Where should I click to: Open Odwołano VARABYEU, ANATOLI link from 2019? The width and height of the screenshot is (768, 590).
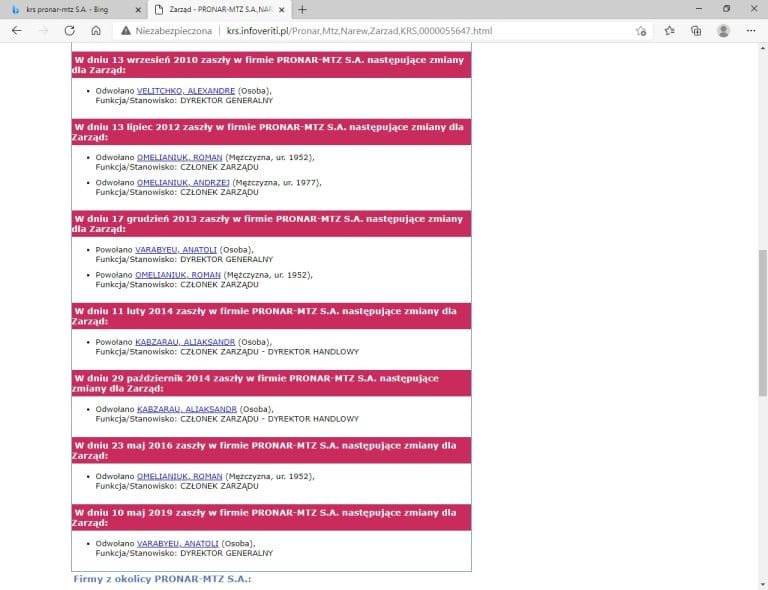[x=177, y=543]
